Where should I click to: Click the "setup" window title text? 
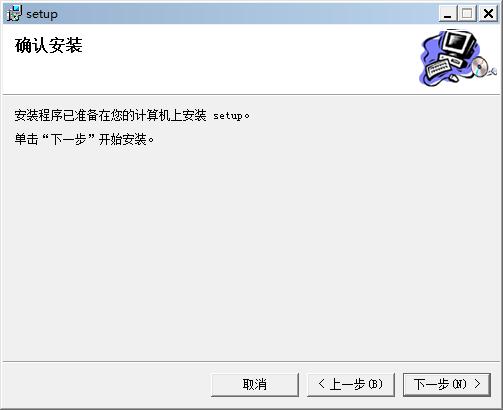tap(42, 14)
